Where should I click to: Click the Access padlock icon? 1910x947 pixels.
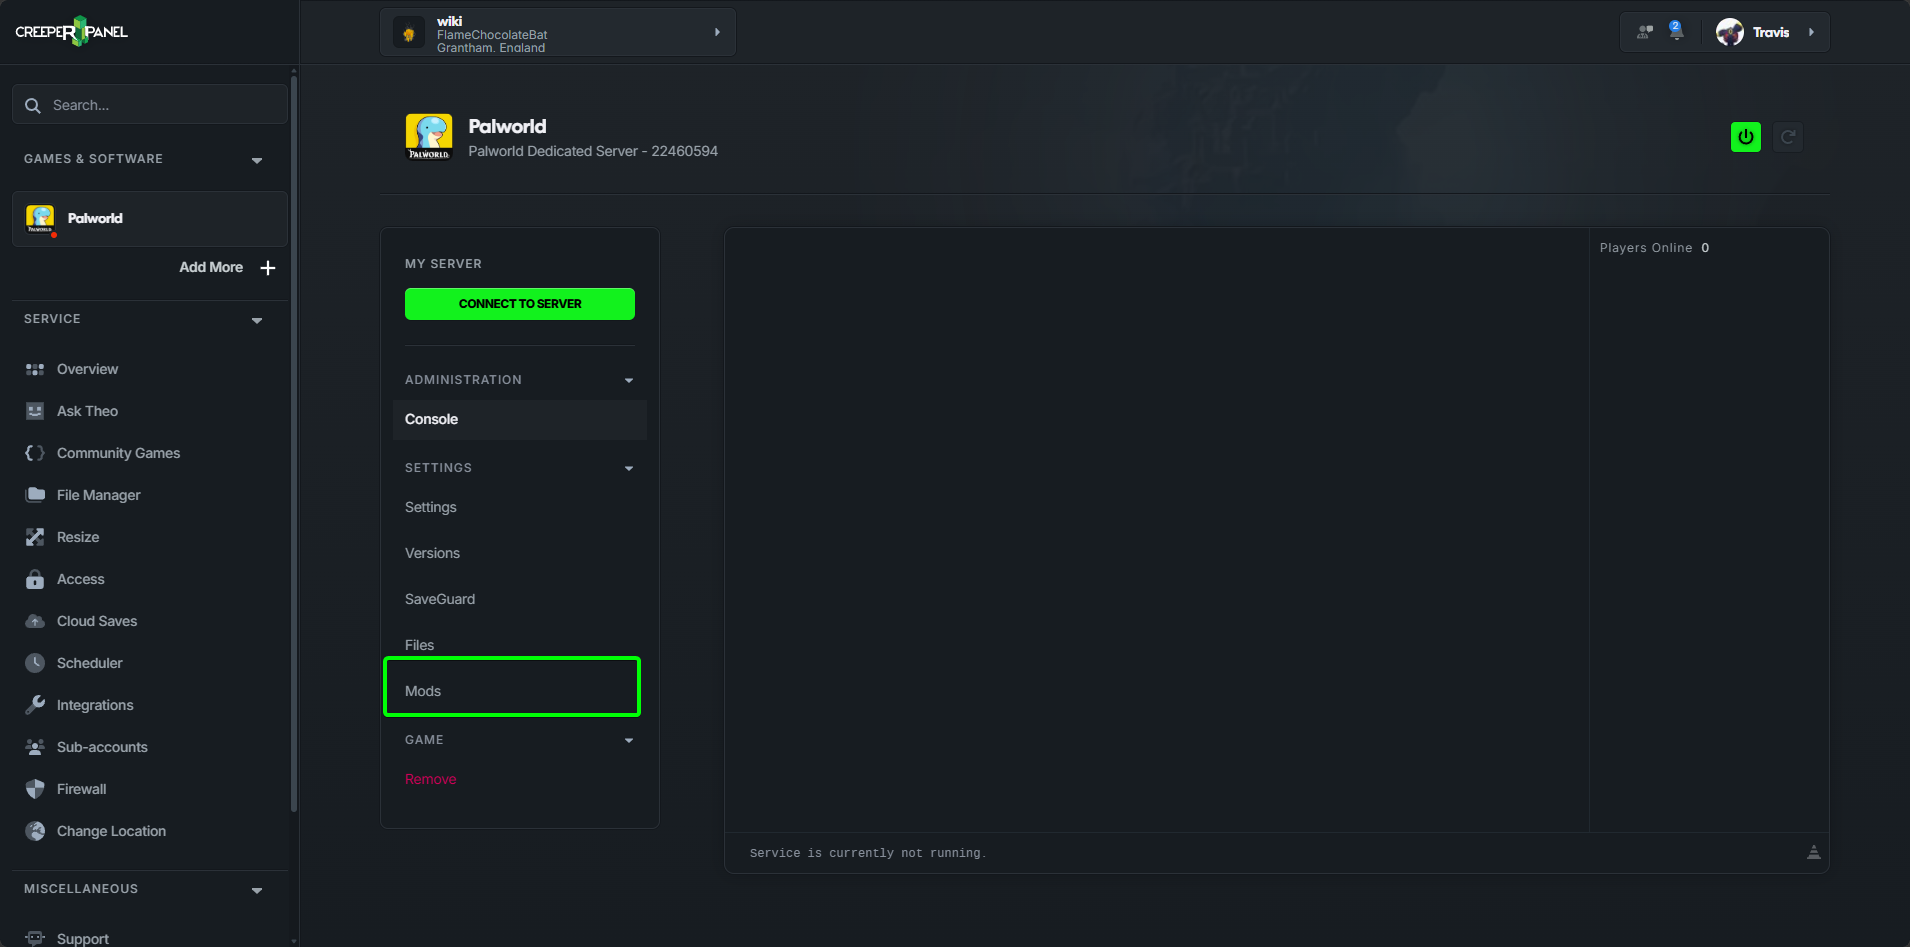tap(35, 579)
